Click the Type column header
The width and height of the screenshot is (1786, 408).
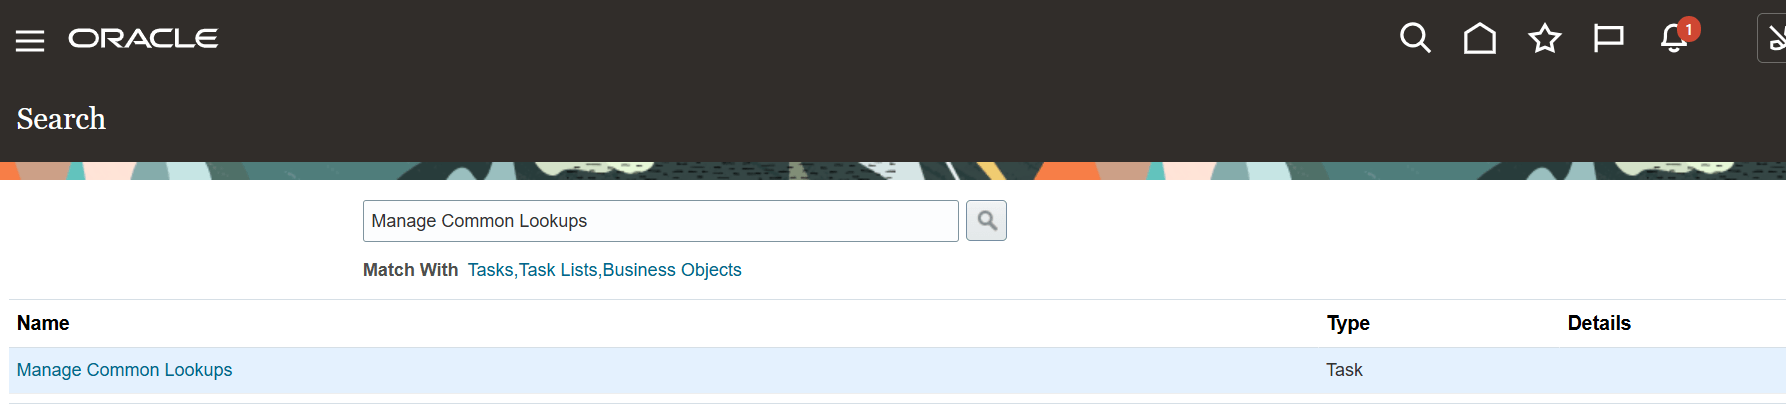tap(1348, 323)
